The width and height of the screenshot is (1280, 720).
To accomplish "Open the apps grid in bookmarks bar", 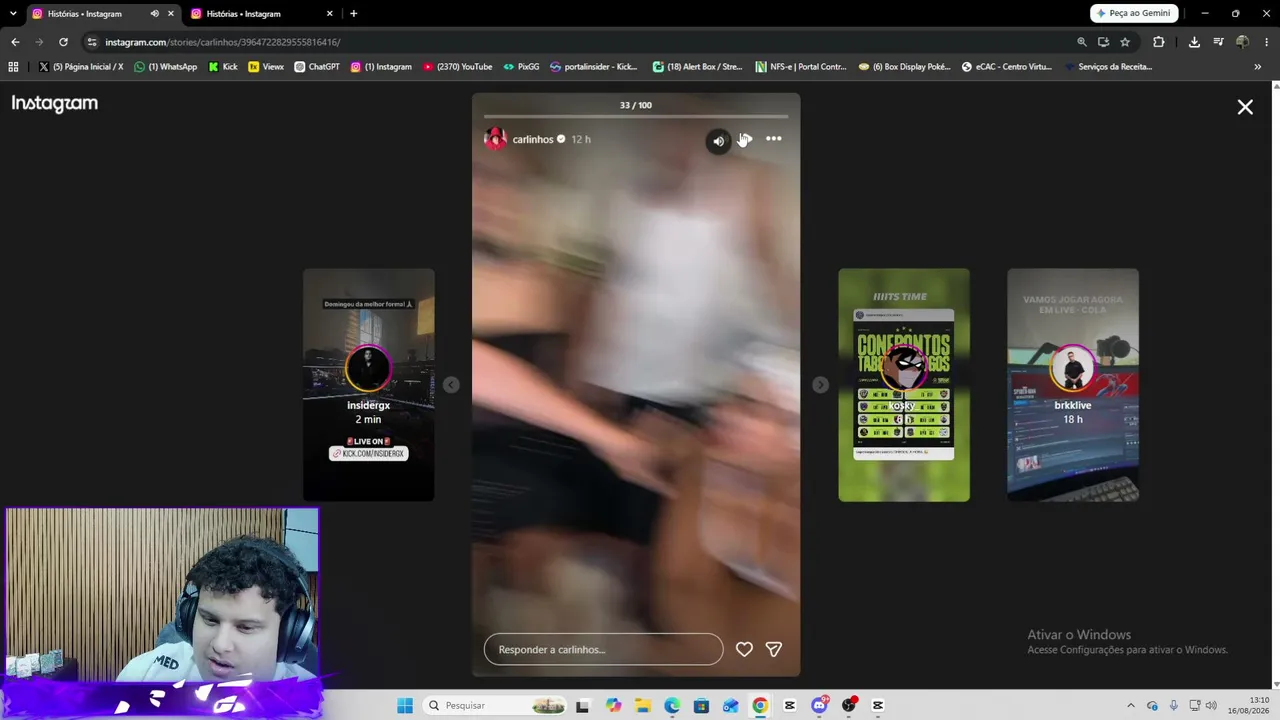I will (x=13, y=67).
